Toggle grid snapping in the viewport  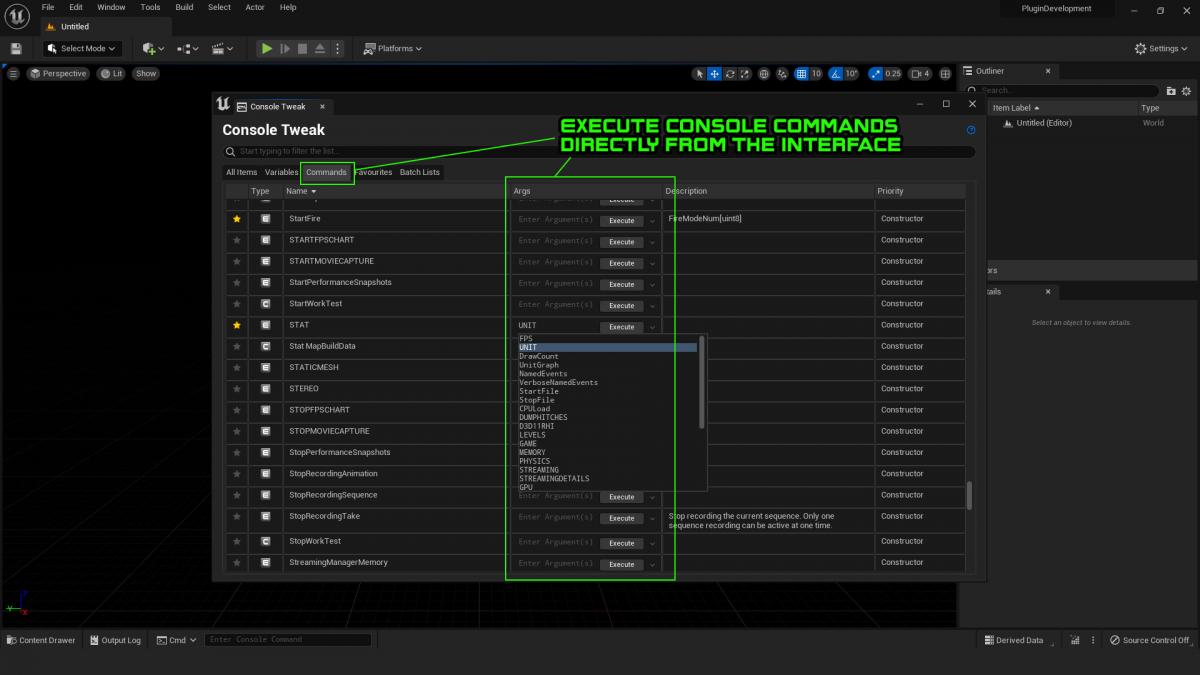pos(801,74)
